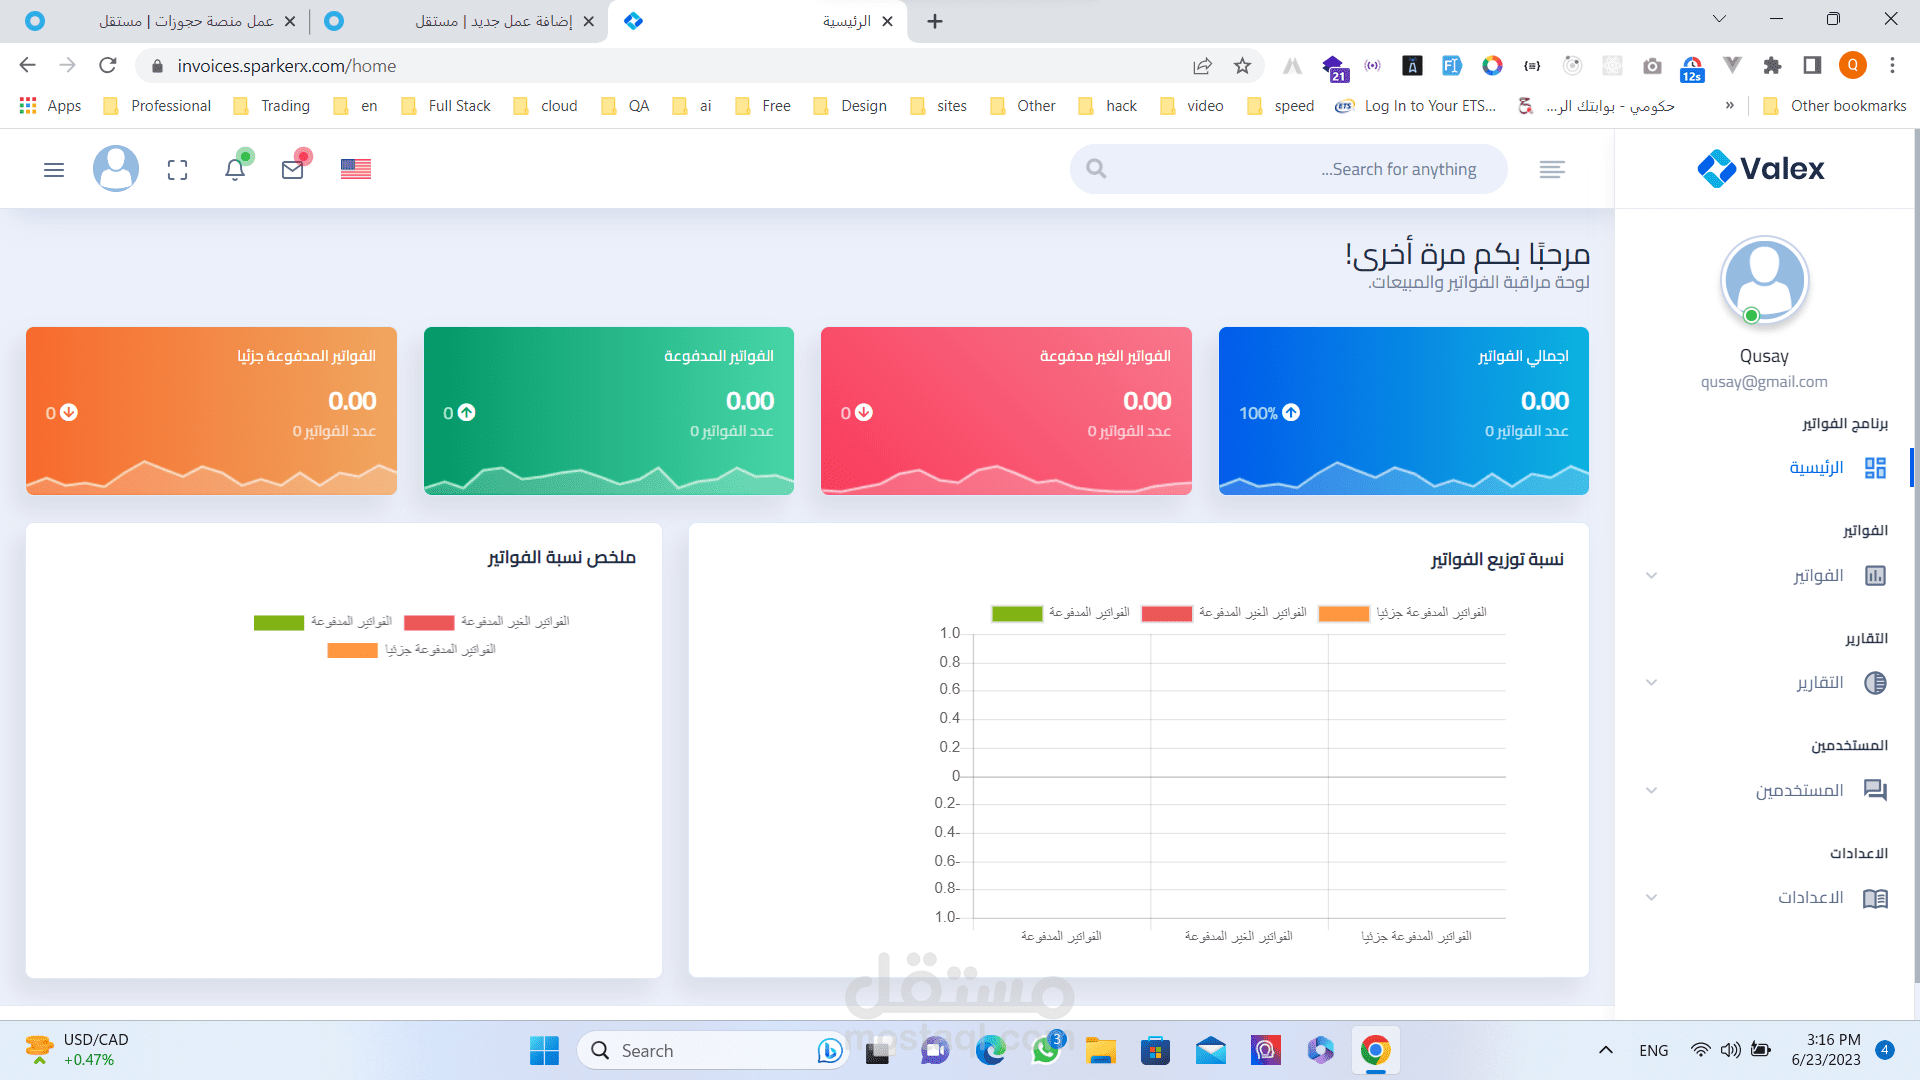Screen dimensions: 1920x1080
Task: Open notifications bell icon
Action: 235,169
